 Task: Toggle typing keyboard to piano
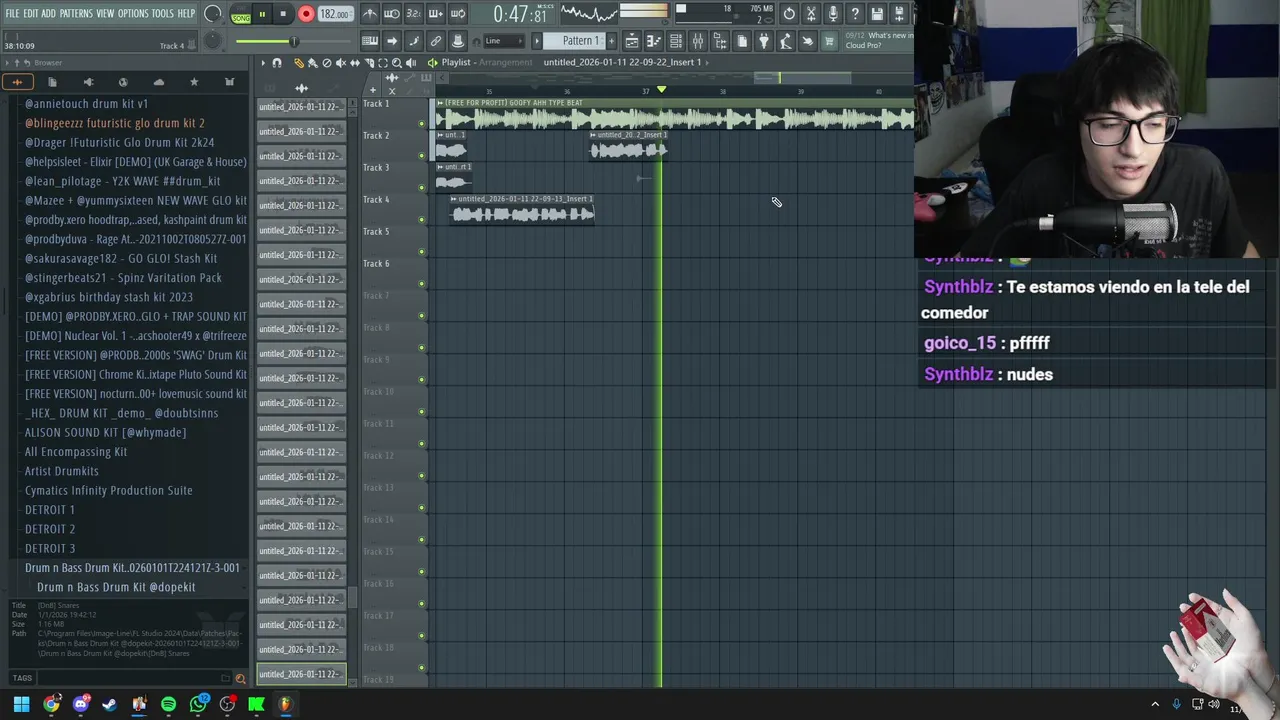(x=370, y=41)
